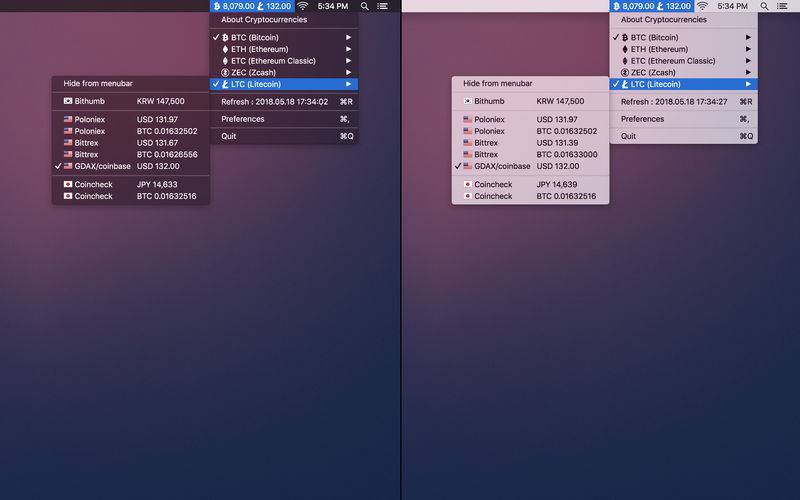Expand the ZEC (Zcash) arrow in the light menu

tap(748, 72)
